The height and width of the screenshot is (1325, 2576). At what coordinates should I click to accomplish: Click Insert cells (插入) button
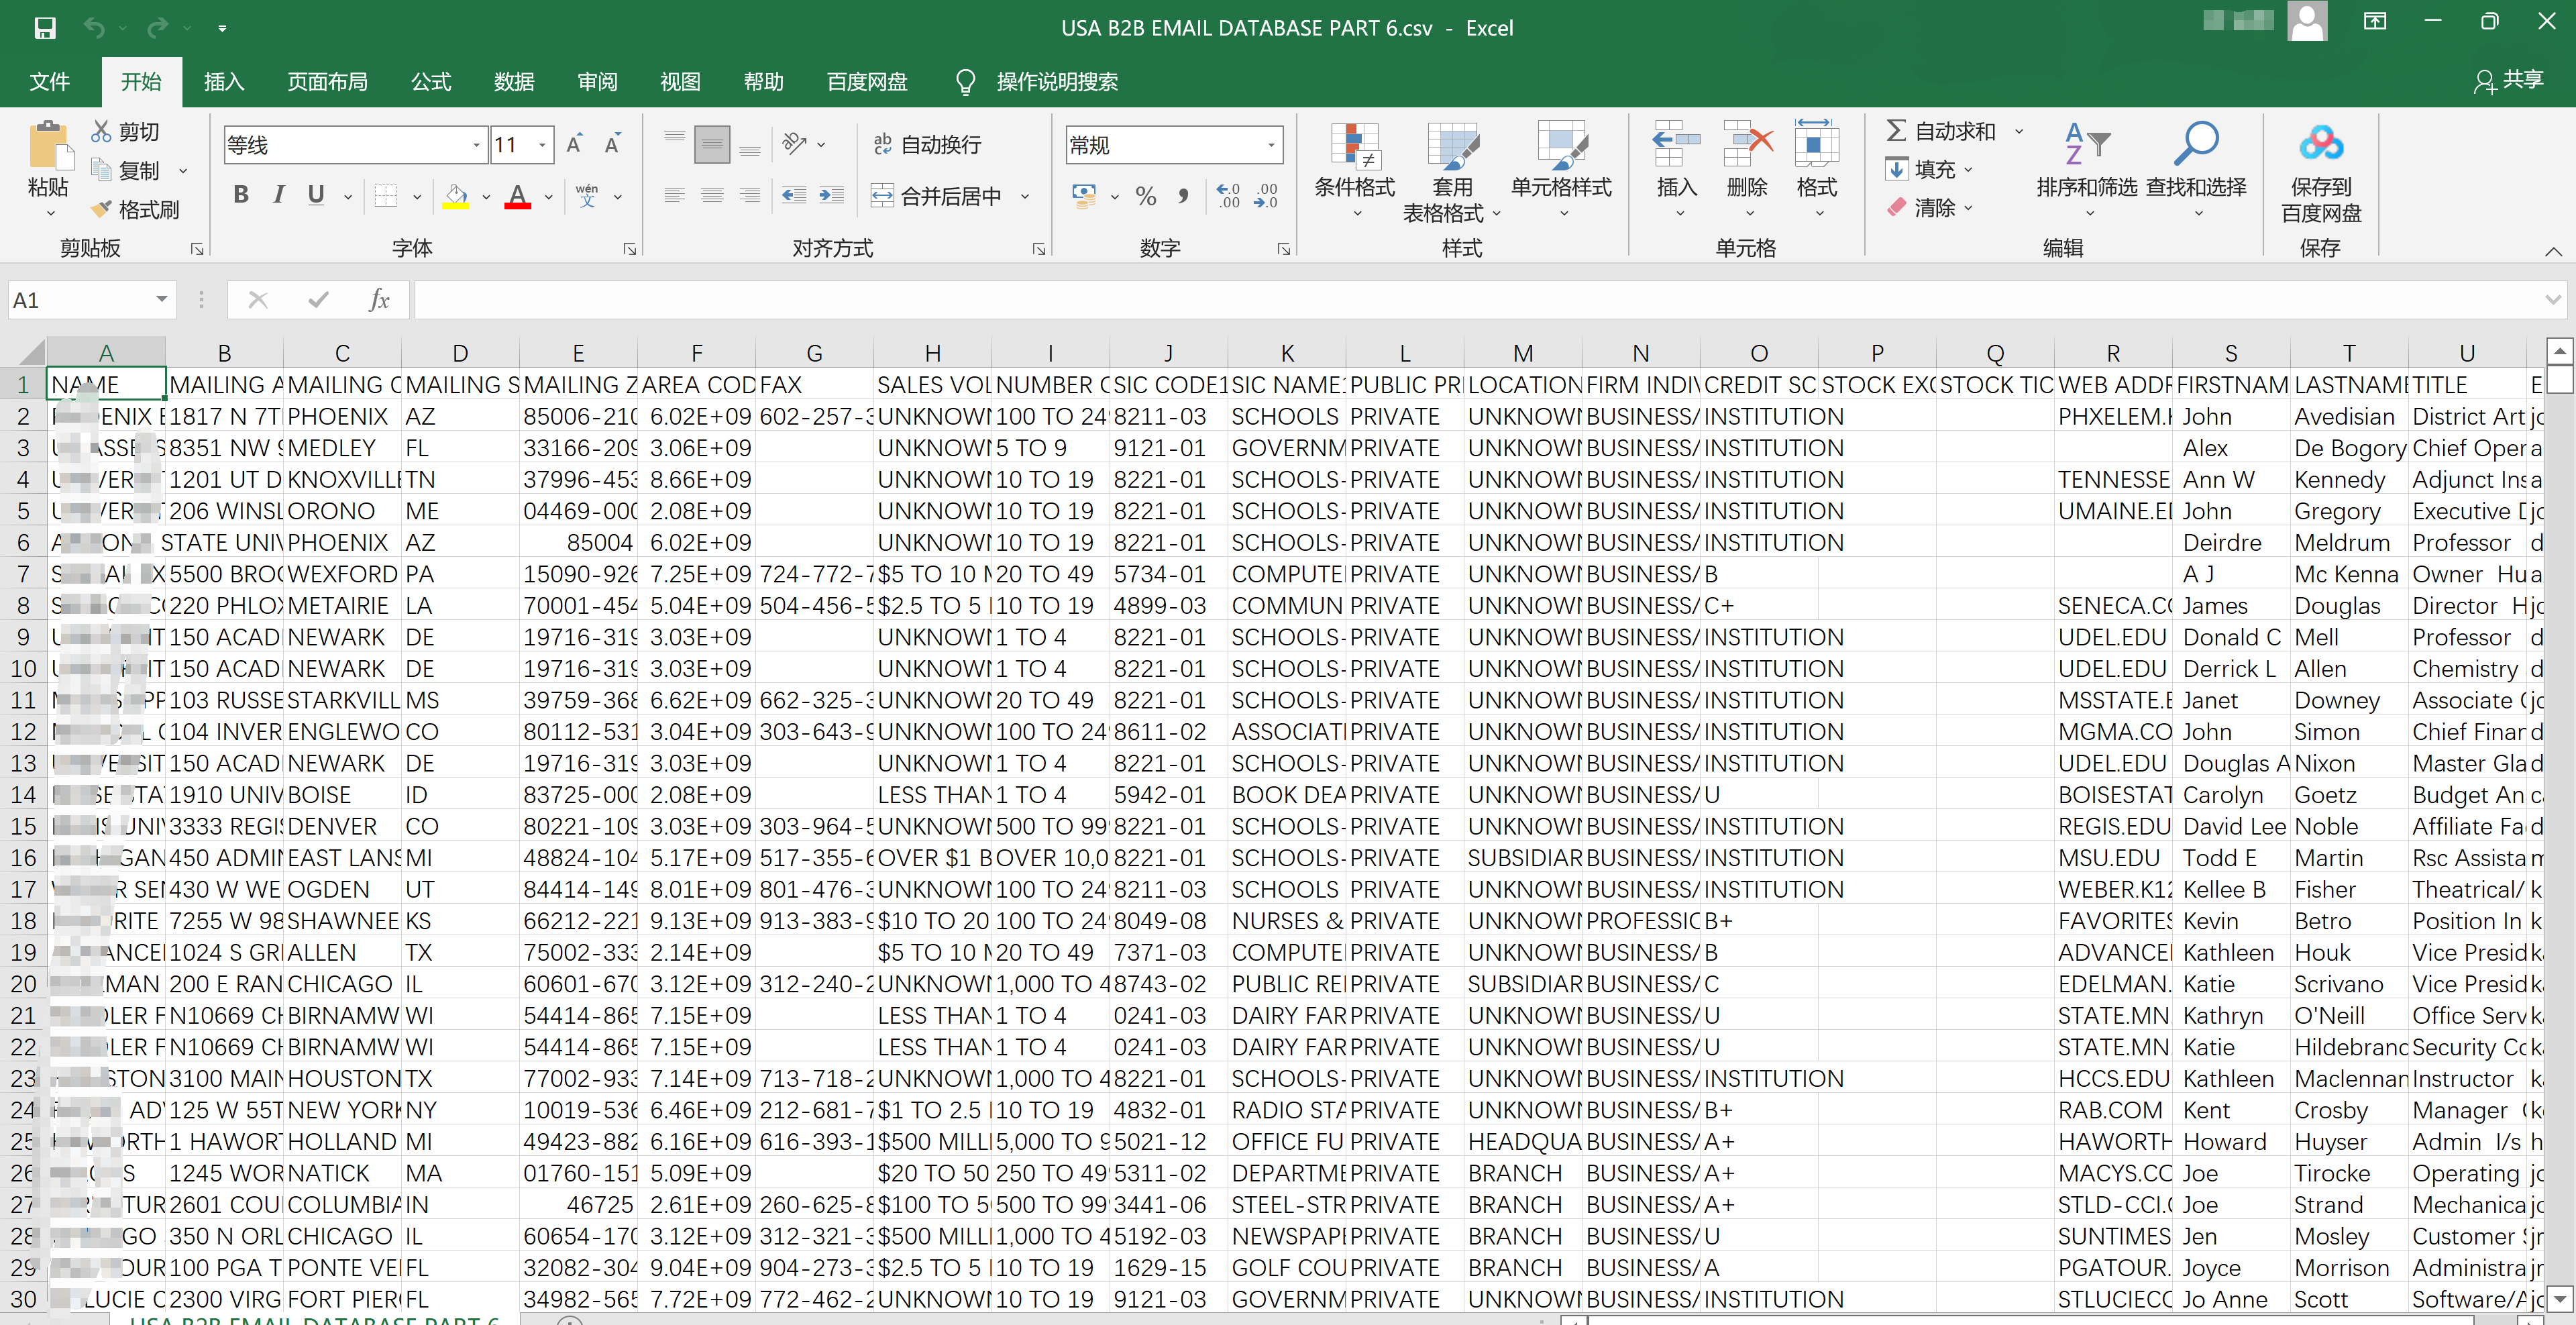[1677, 170]
